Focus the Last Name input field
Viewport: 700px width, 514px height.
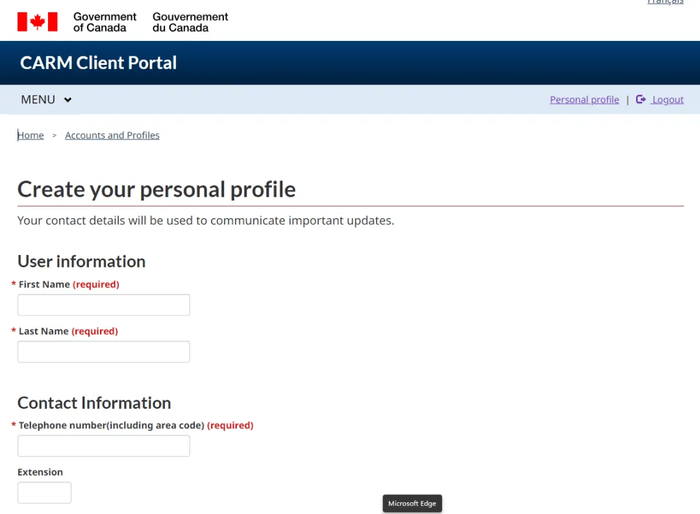coord(103,352)
